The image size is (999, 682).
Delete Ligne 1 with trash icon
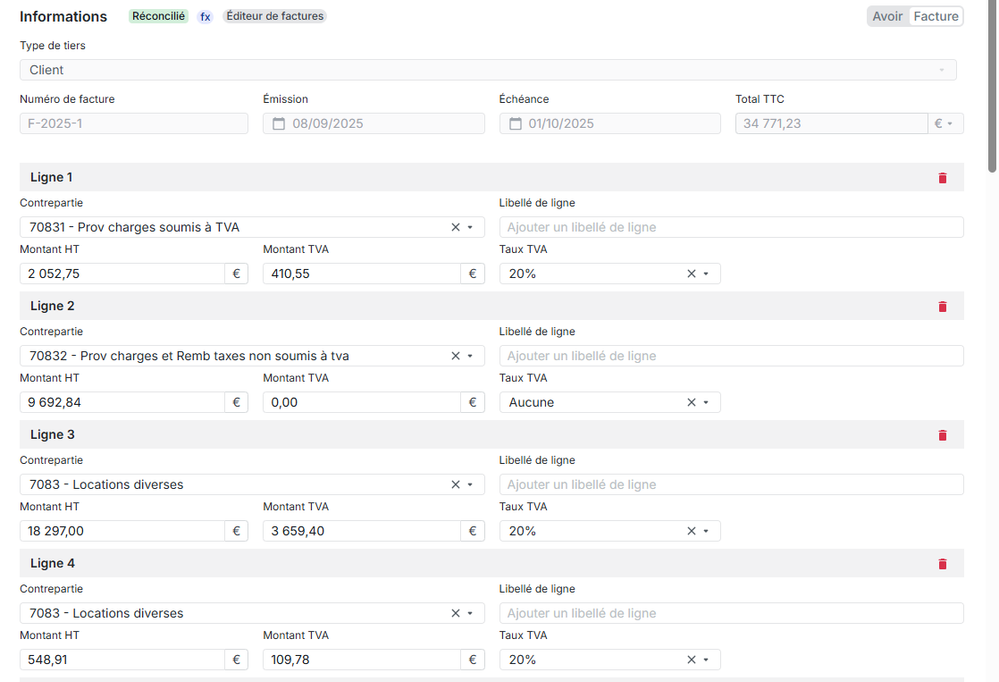(x=942, y=178)
